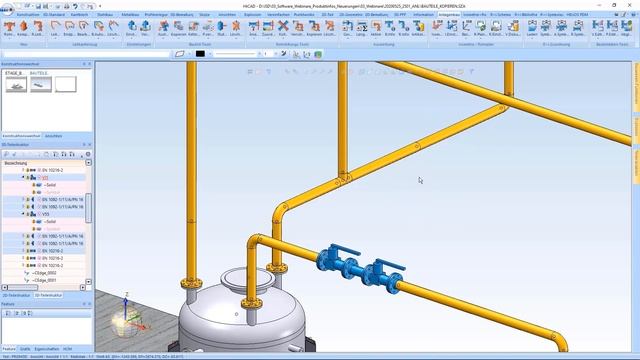Select the BAUTEILE thumbnail
This screenshot has height=360, width=640.
[x=41, y=84]
